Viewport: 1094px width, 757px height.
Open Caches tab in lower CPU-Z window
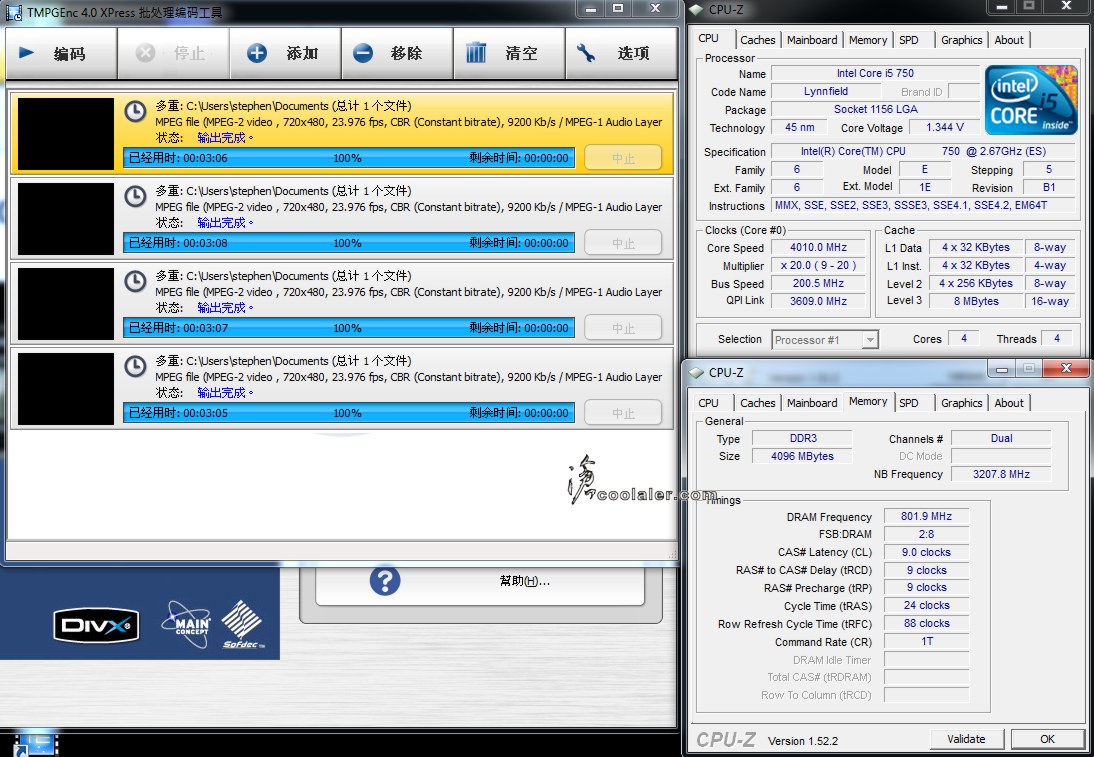[x=758, y=403]
